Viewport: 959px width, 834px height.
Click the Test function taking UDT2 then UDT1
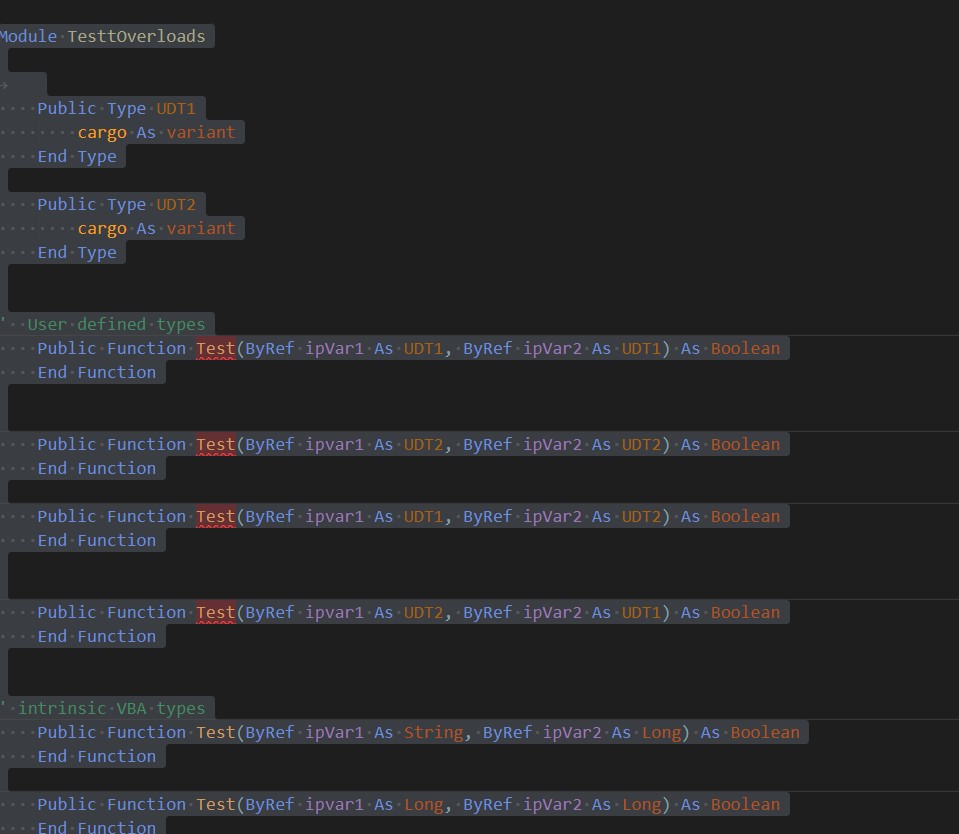pos(215,612)
